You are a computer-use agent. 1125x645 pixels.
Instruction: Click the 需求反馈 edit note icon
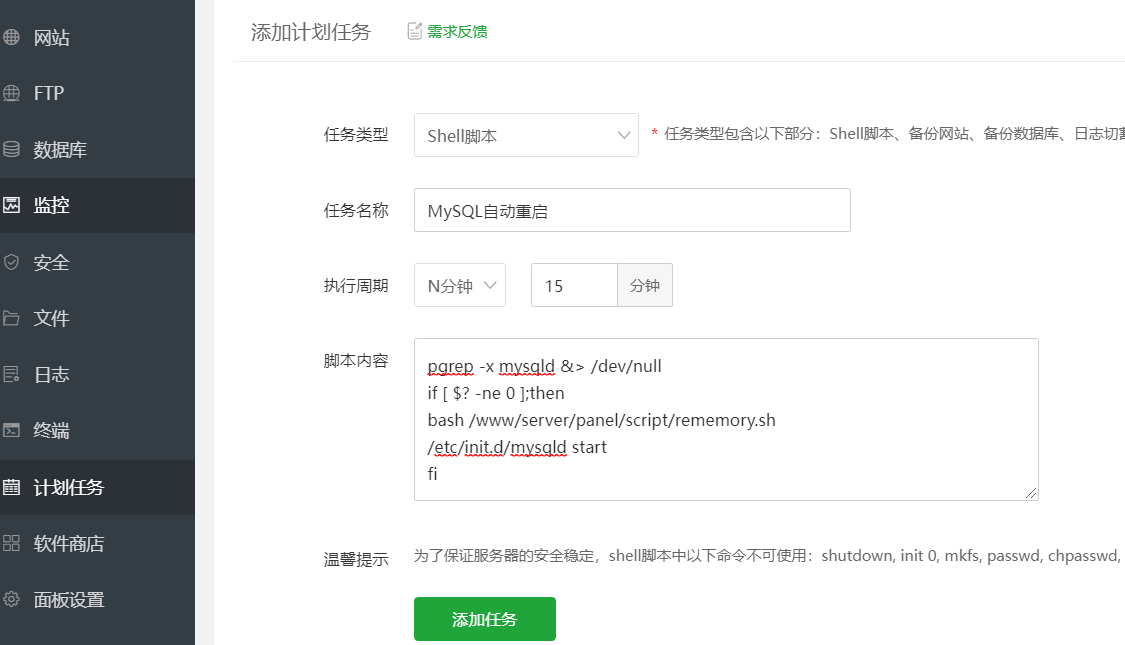[415, 31]
